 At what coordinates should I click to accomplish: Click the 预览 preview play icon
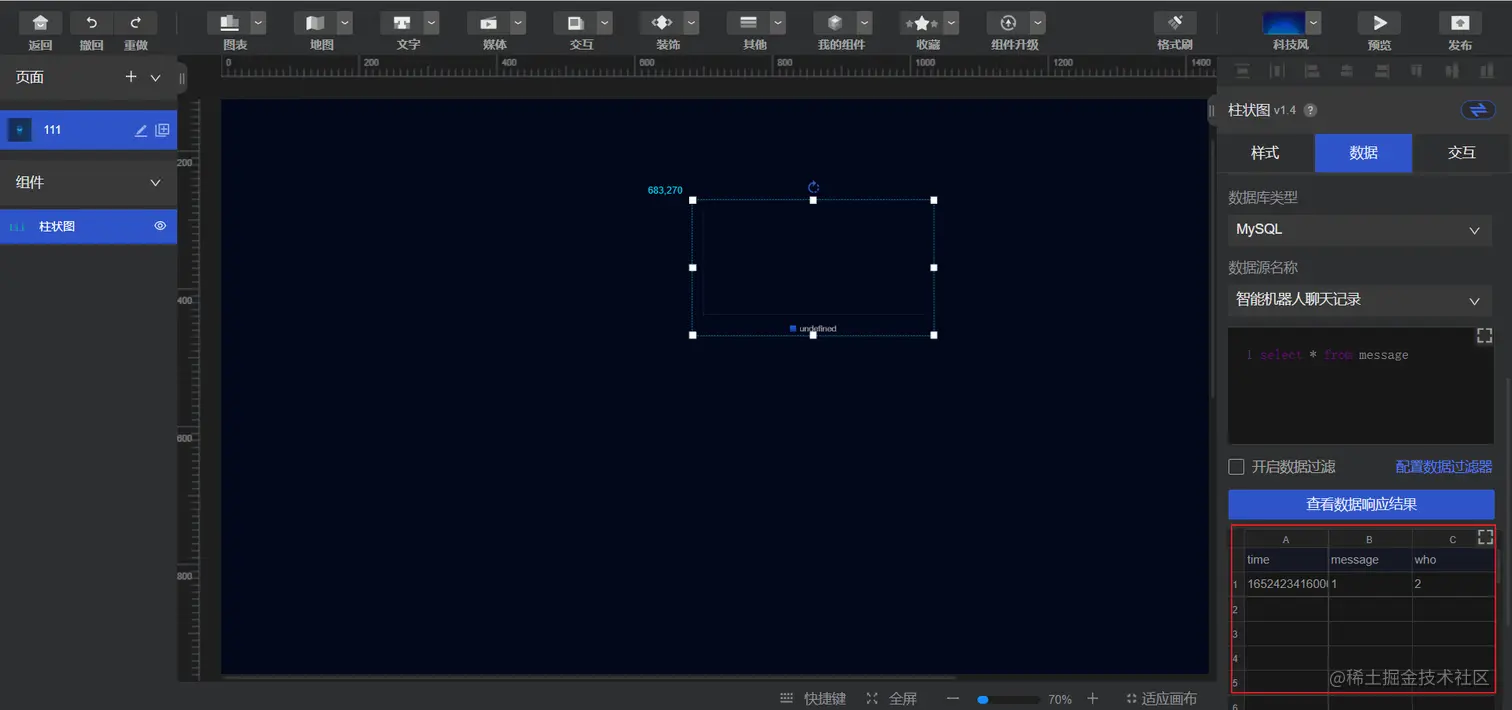[1379, 22]
